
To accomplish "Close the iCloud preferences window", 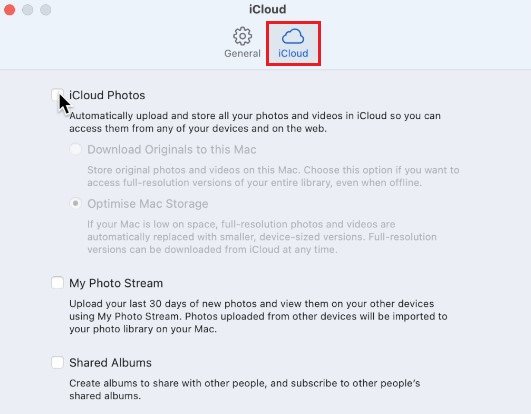I will click(x=9, y=9).
